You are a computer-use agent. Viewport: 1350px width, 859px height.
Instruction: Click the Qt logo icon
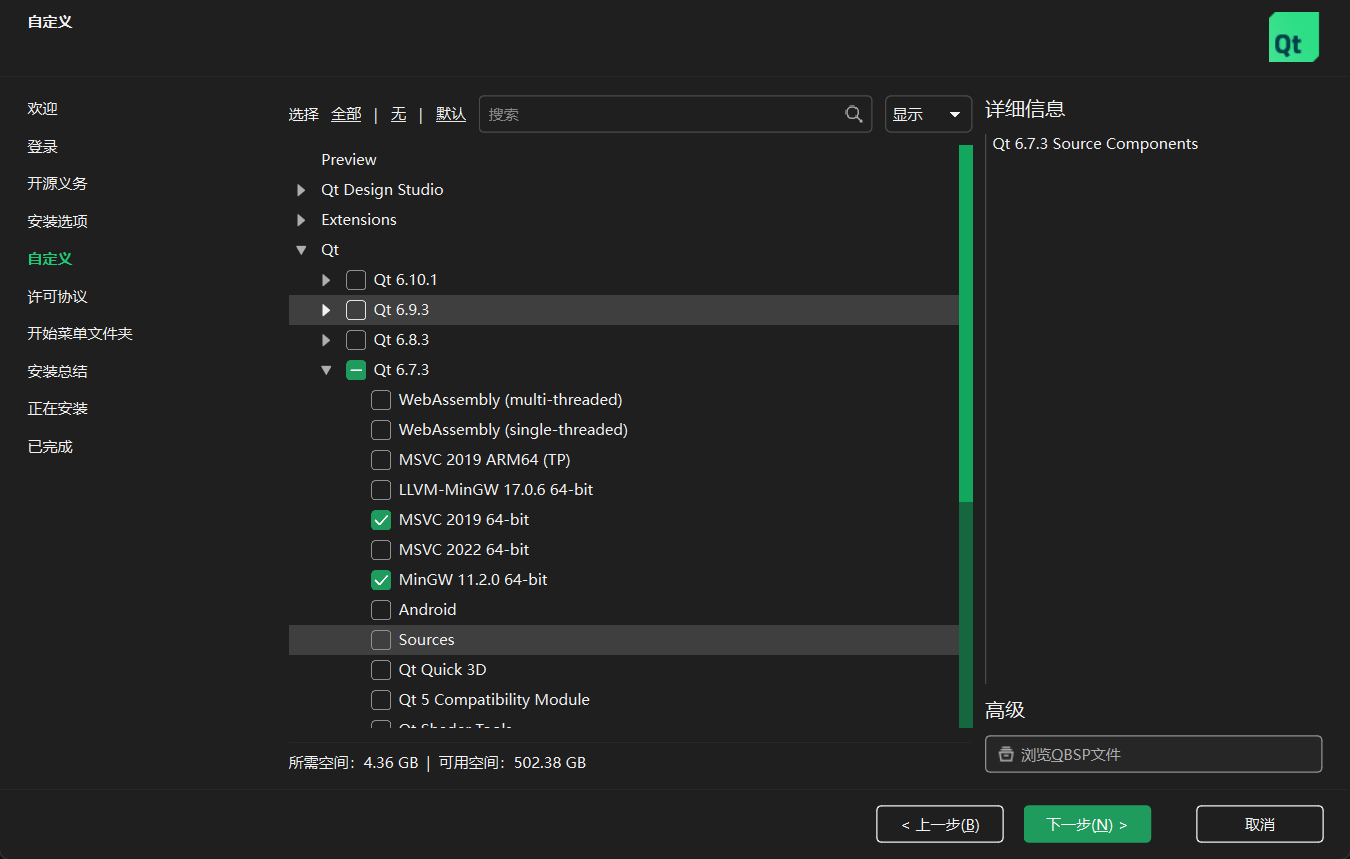pyautogui.click(x=1293, y=38)
